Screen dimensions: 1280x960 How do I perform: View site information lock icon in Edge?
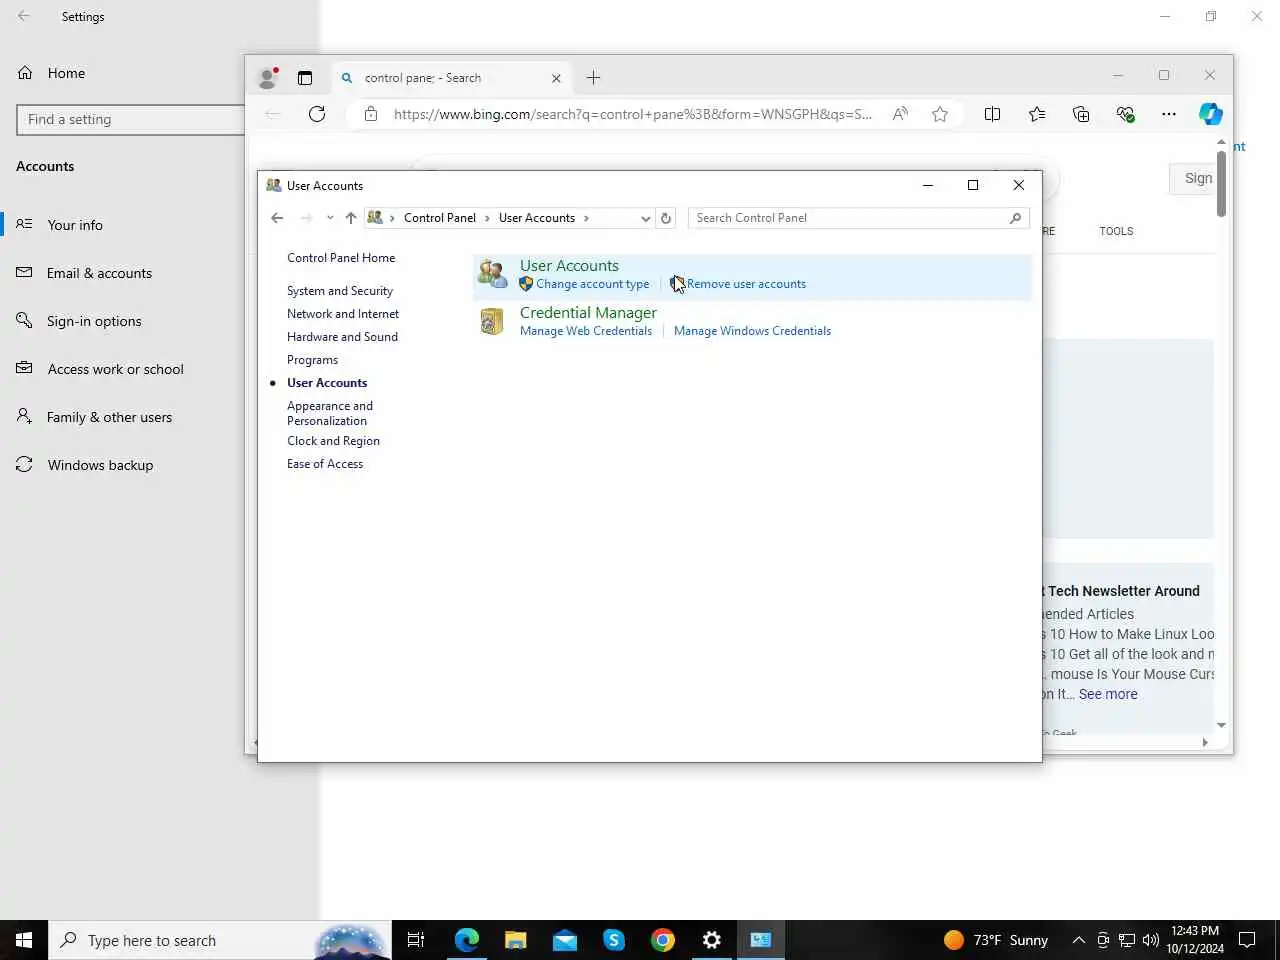(371, 114)
